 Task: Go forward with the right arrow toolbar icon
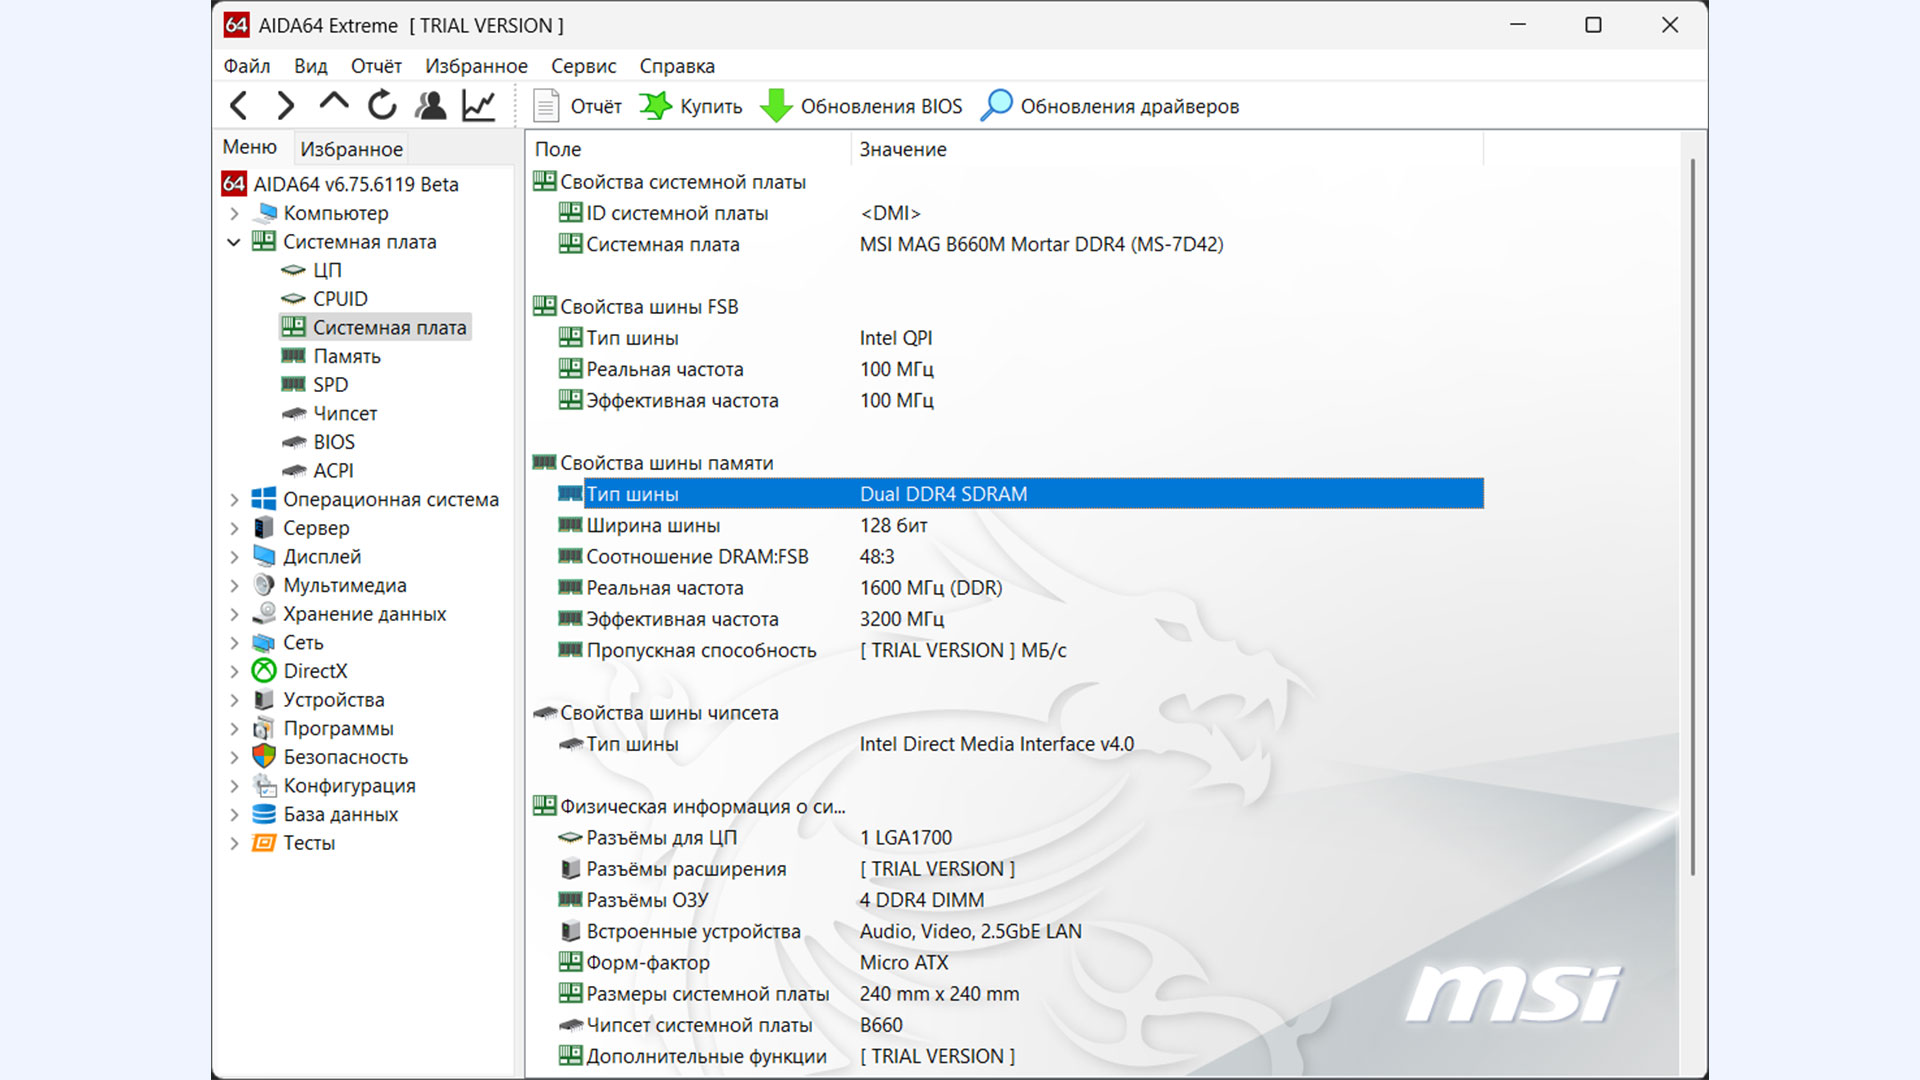(286, 105)
